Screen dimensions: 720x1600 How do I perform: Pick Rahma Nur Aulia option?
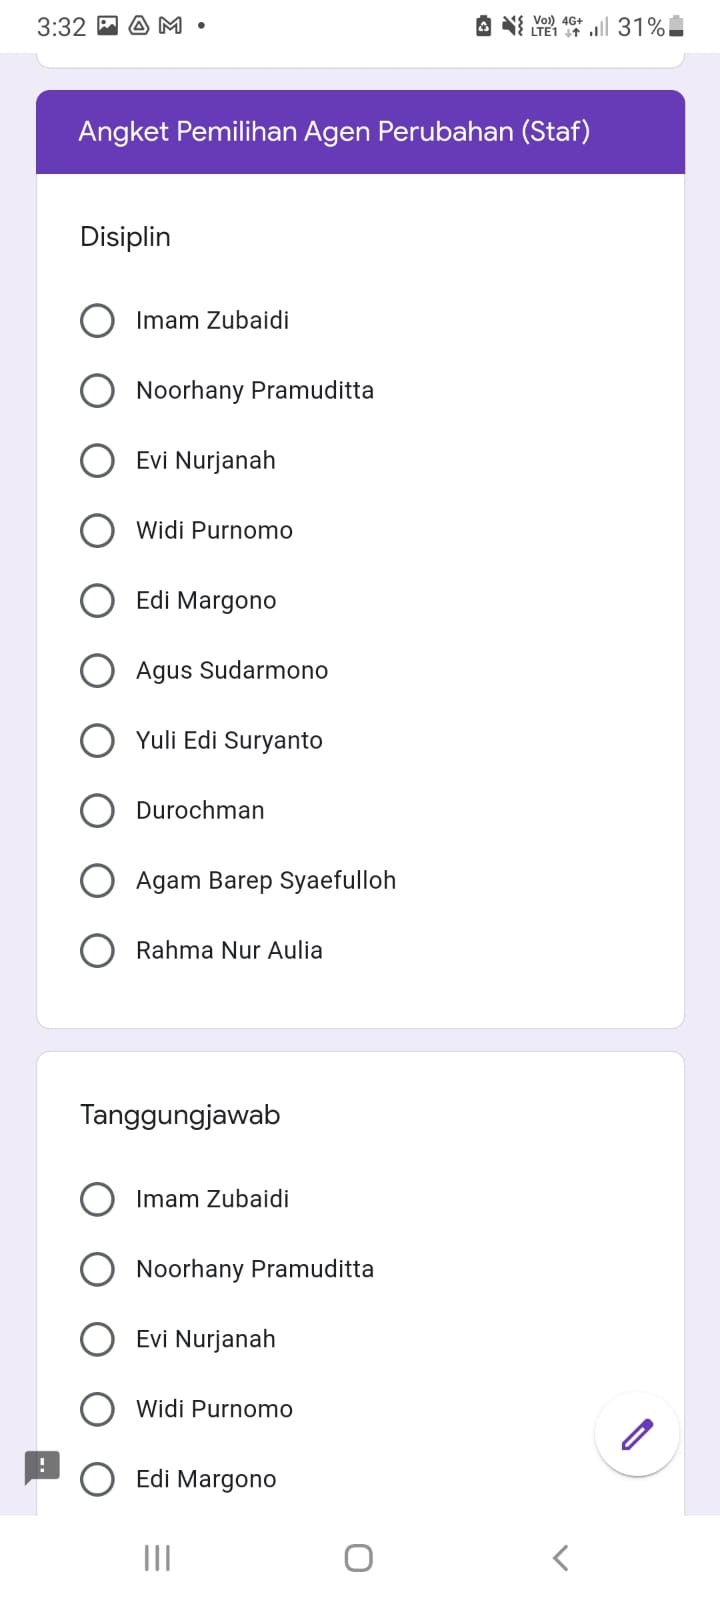click(x=97, y=951)
